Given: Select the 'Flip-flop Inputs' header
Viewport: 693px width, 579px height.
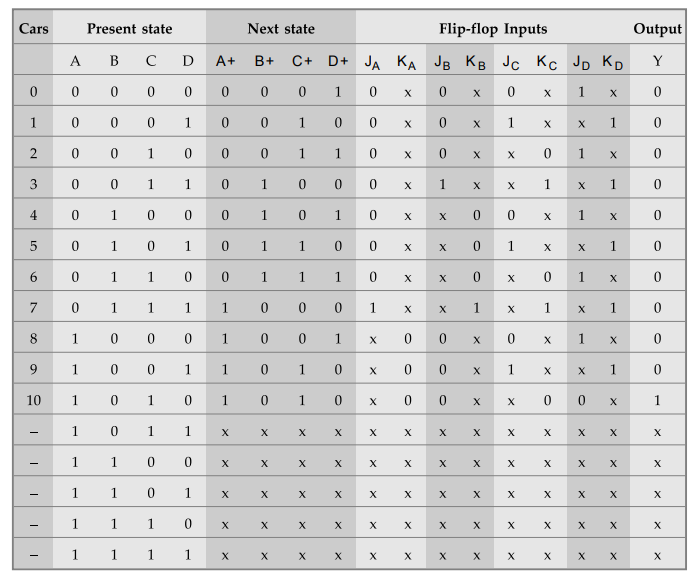Looking at the screenshot, I should 493,29.
